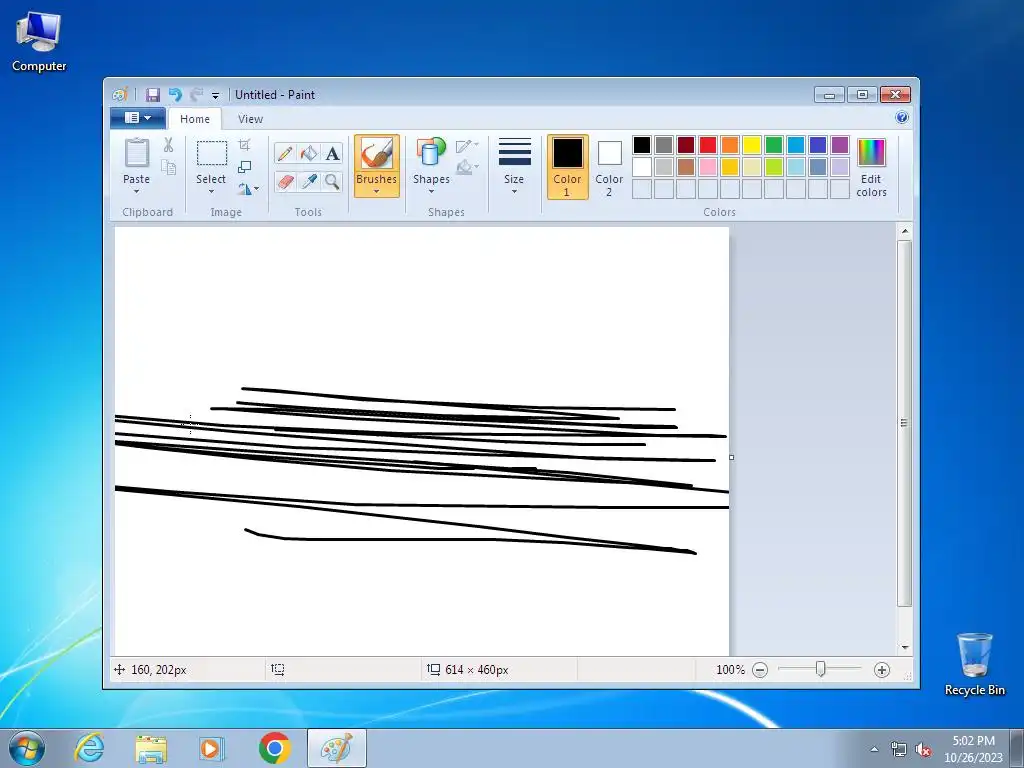Click zoom out minus button

(x=760, y=670)
